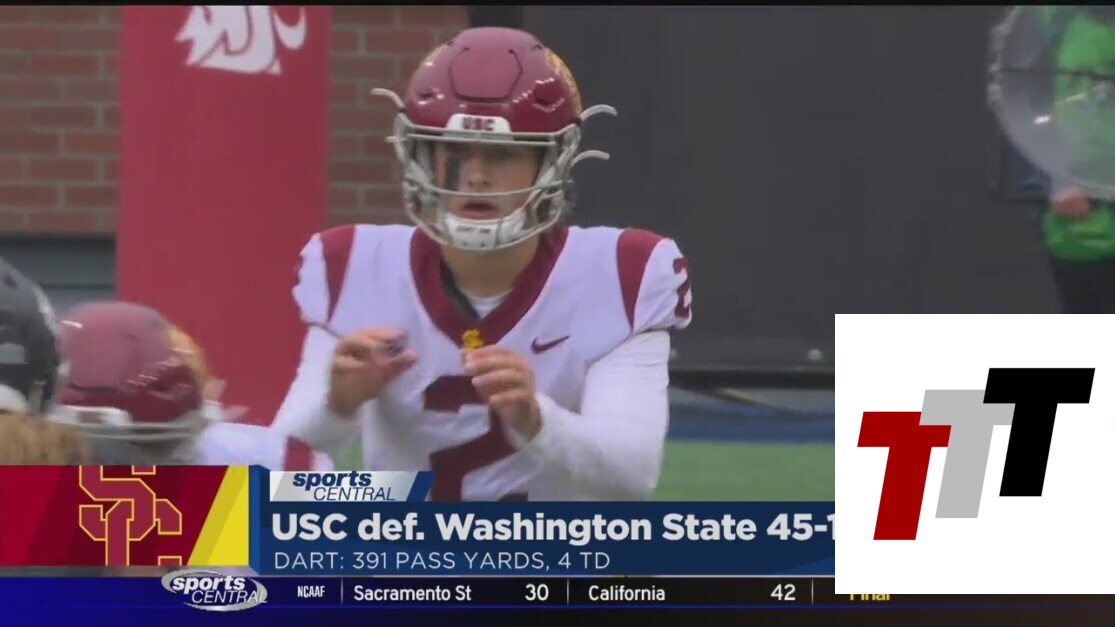Select the NCAAF label in the score ticker
Viewport: 1115px width, 627px height.
coord(311,592)
